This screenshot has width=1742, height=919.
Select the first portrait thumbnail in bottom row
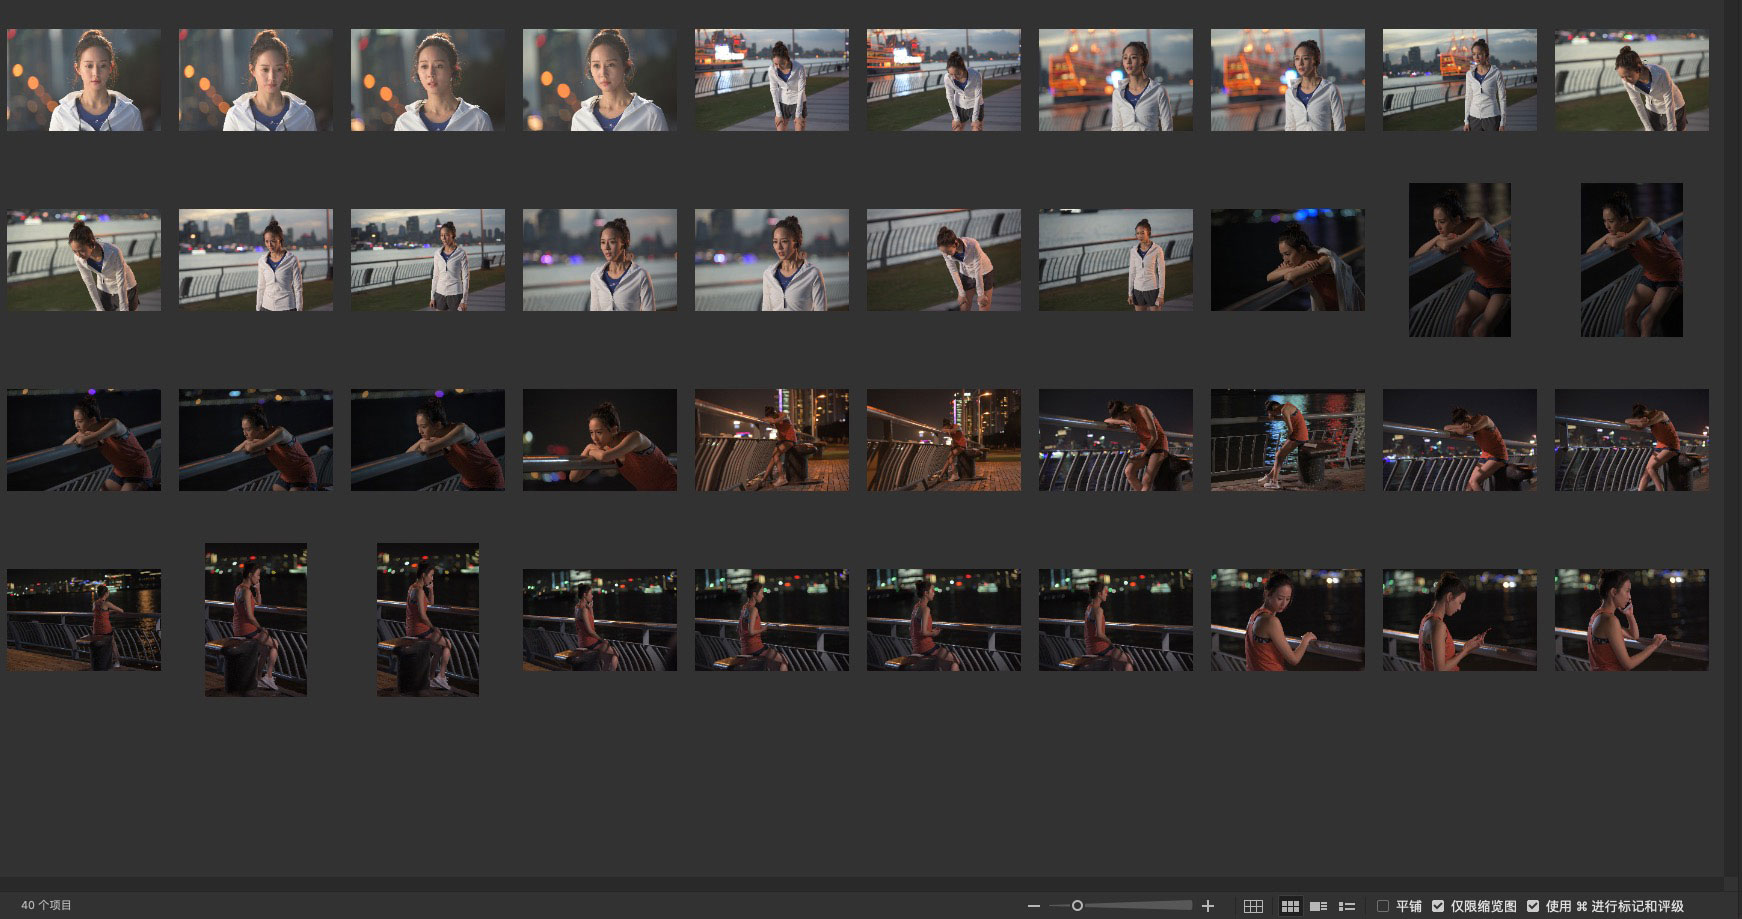256,620
